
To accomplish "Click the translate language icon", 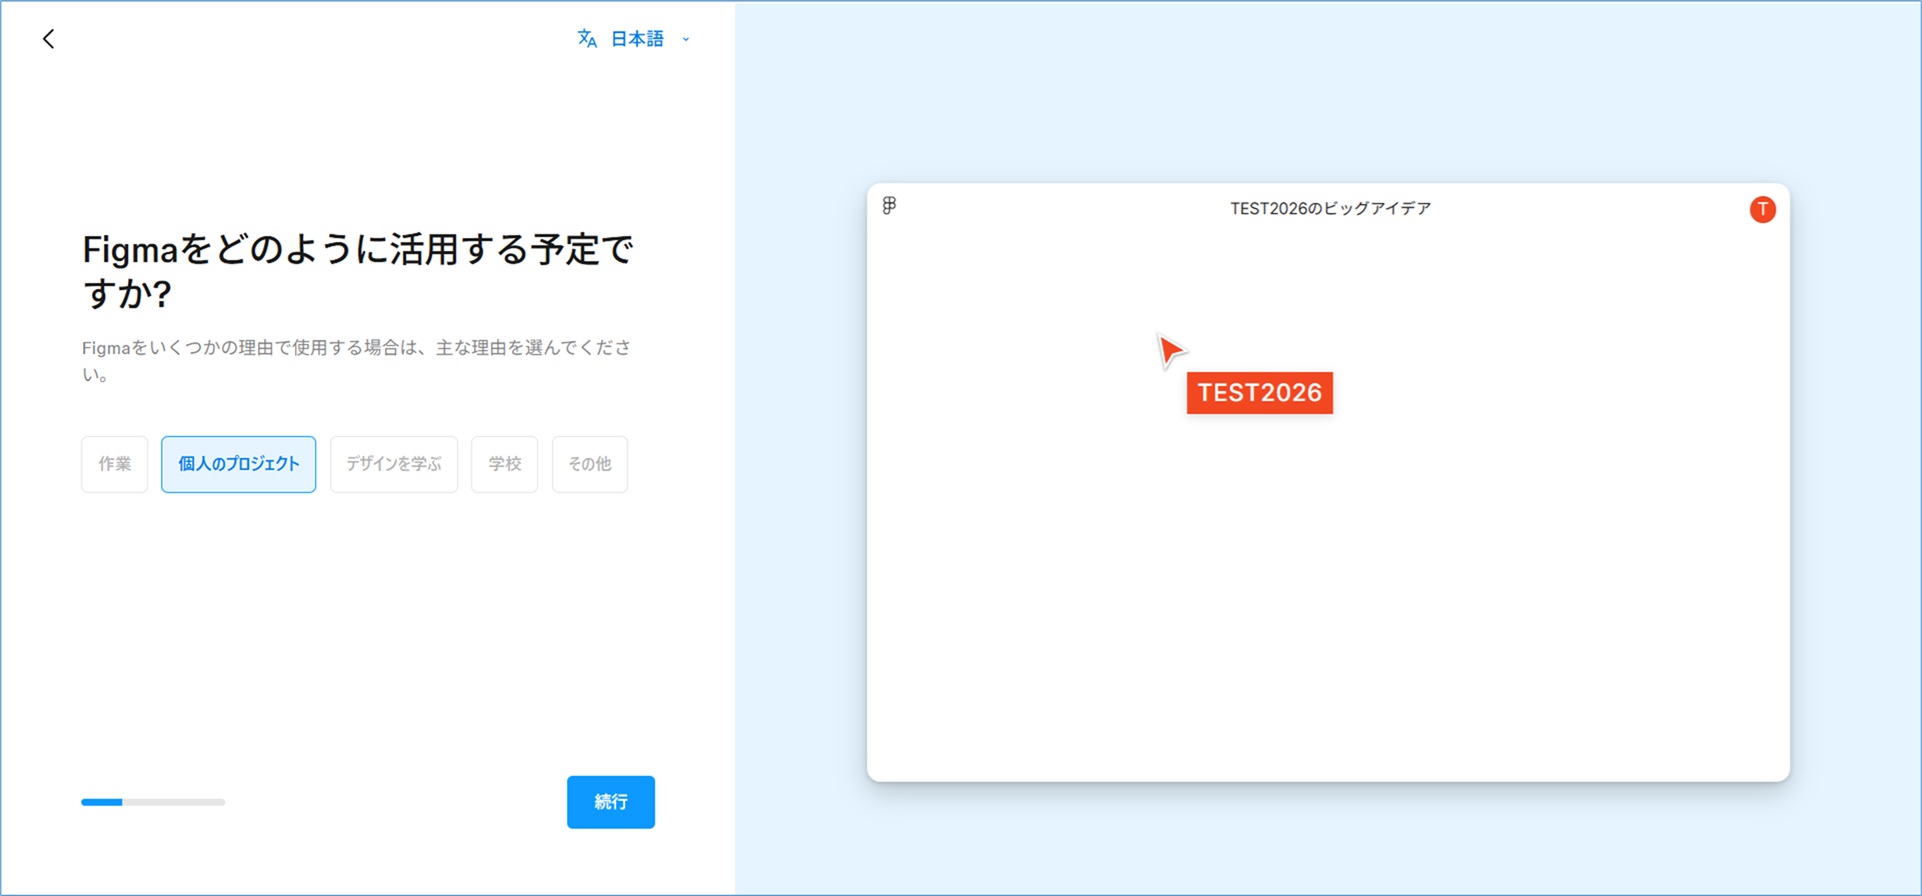I will click(x=587, y=39).
